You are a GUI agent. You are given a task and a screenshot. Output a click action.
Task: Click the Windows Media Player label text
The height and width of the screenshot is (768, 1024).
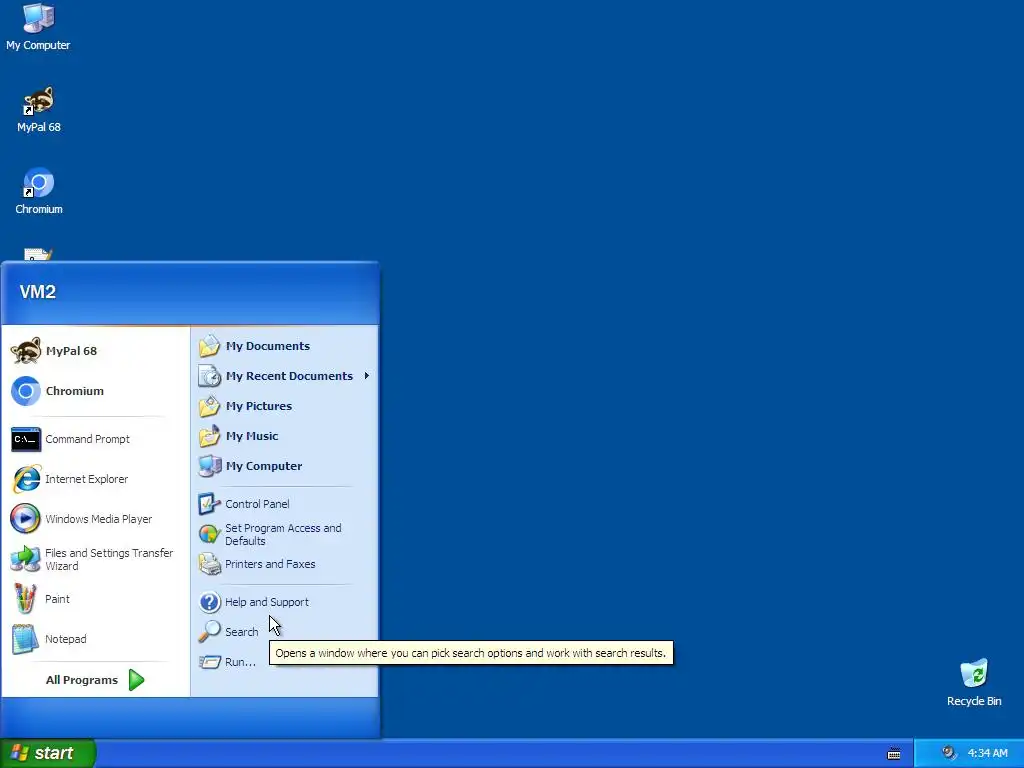click(99, 519)
